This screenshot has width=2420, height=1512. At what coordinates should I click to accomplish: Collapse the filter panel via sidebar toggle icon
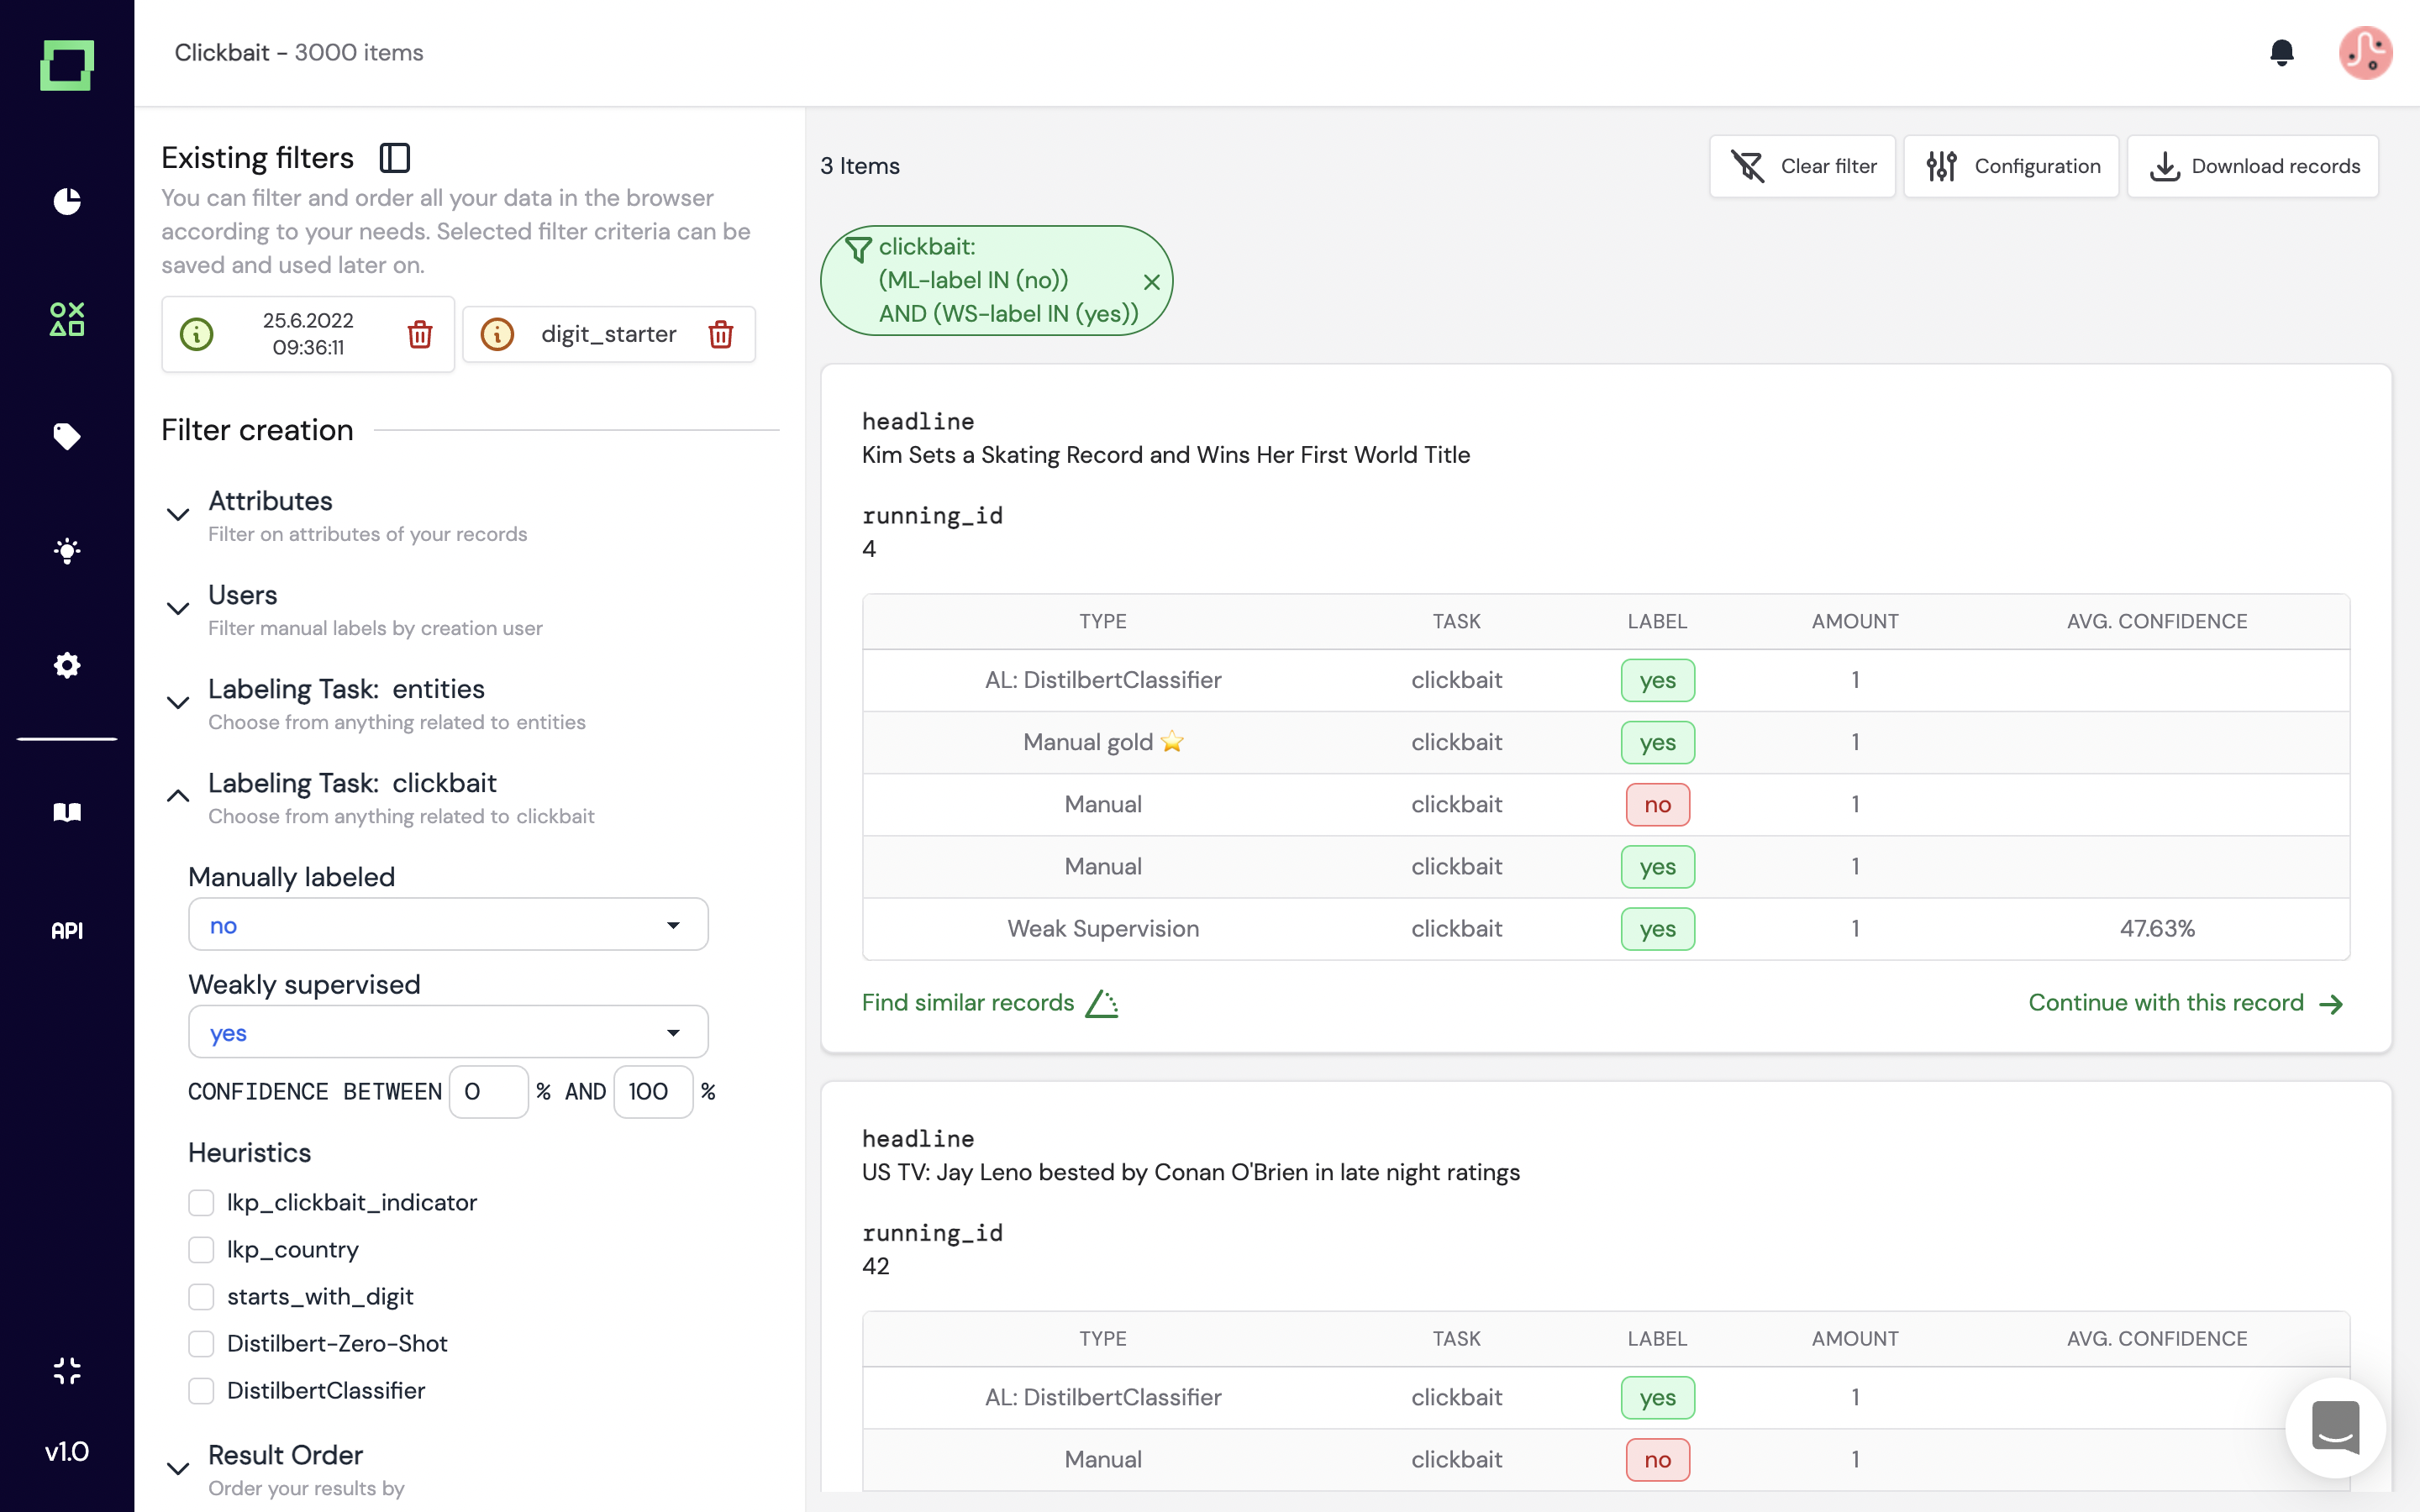pos(395,158)
